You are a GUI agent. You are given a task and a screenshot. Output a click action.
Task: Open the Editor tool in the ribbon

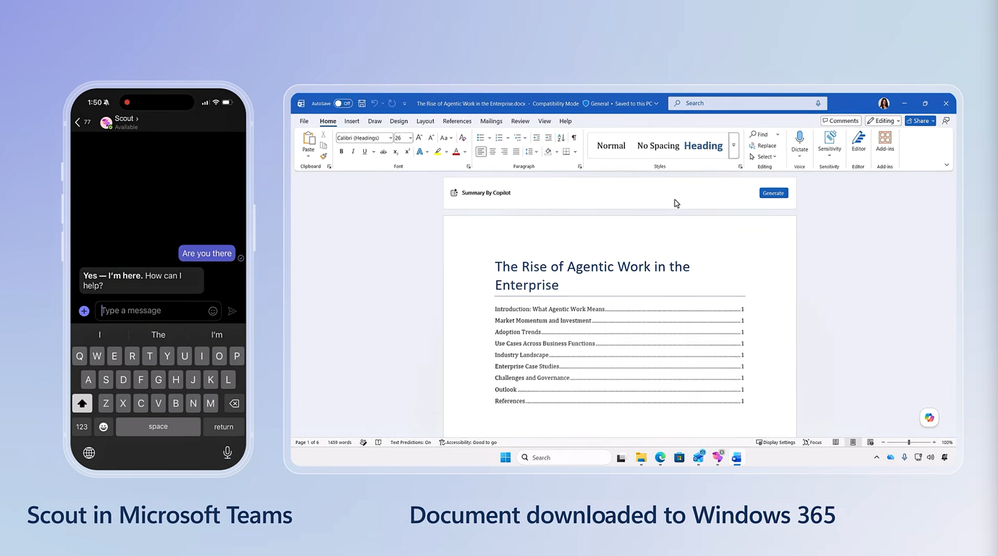point(859,141)
